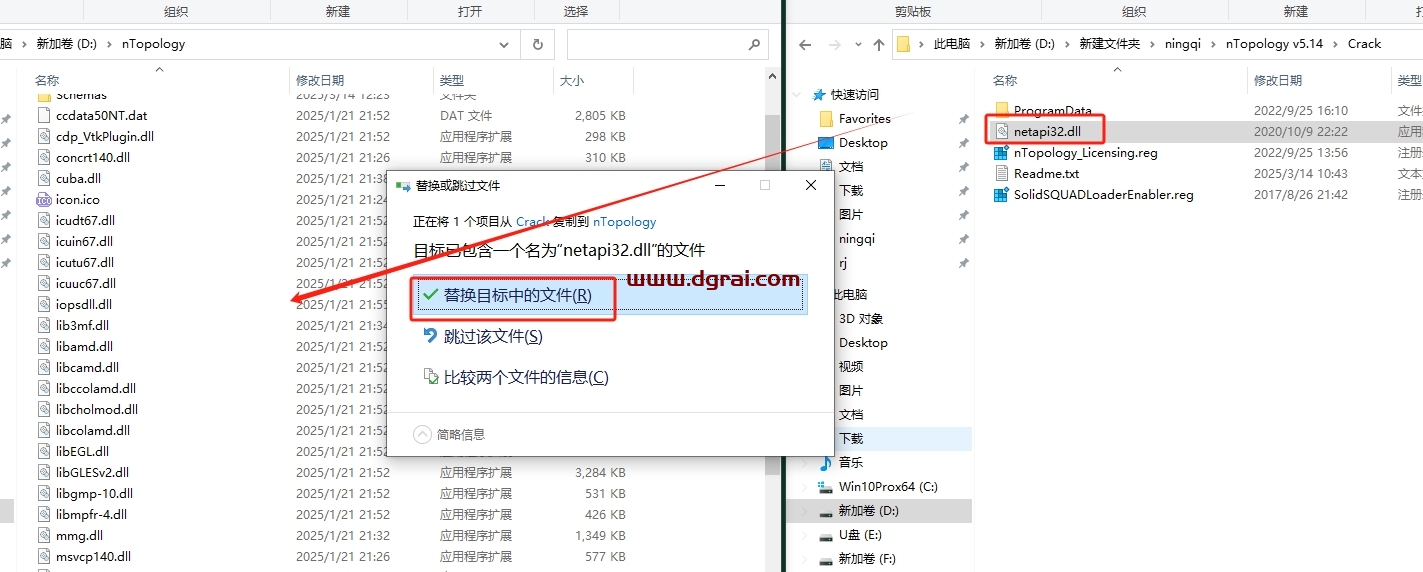Open recent locations dropdown in Crack window
1423x572 pixels.
[857, 45]
